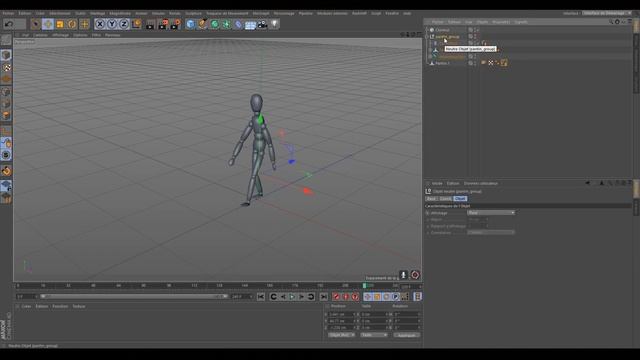Switch to the Base tab
This screenshot has height=360, width=640.
[431, 199]
